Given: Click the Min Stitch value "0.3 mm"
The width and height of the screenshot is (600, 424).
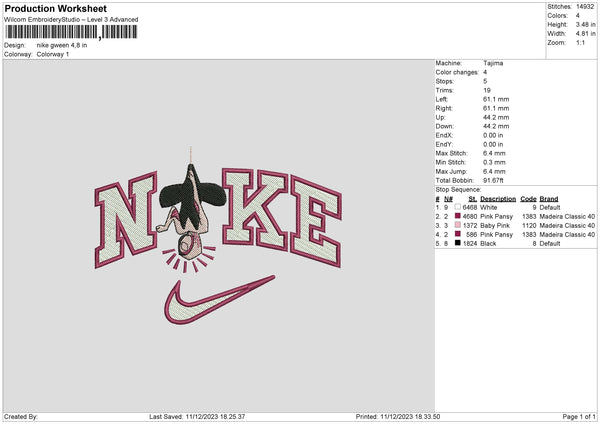Looking at the screenshot, I should click(494, 162).
